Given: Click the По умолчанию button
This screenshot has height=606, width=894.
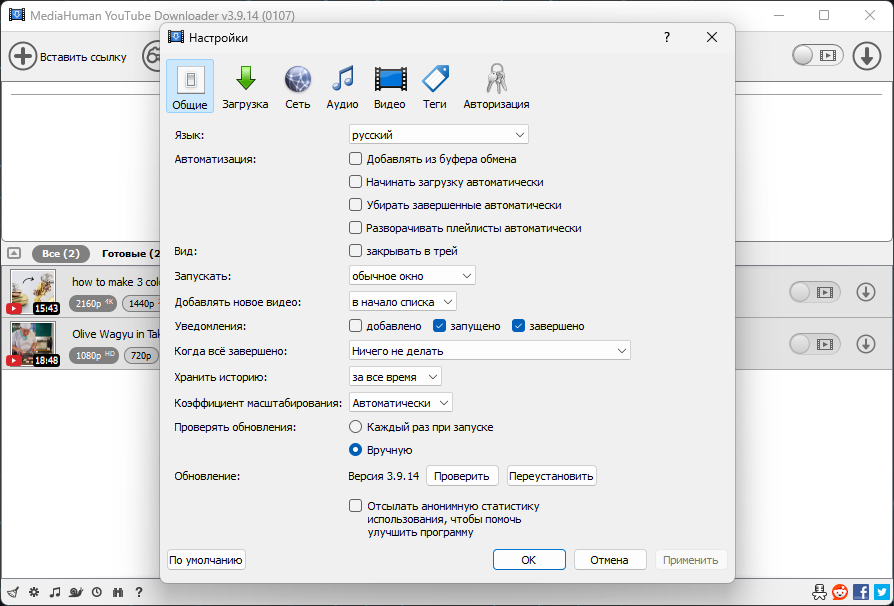Looking at the screenshot, I should tap(206, 560).
